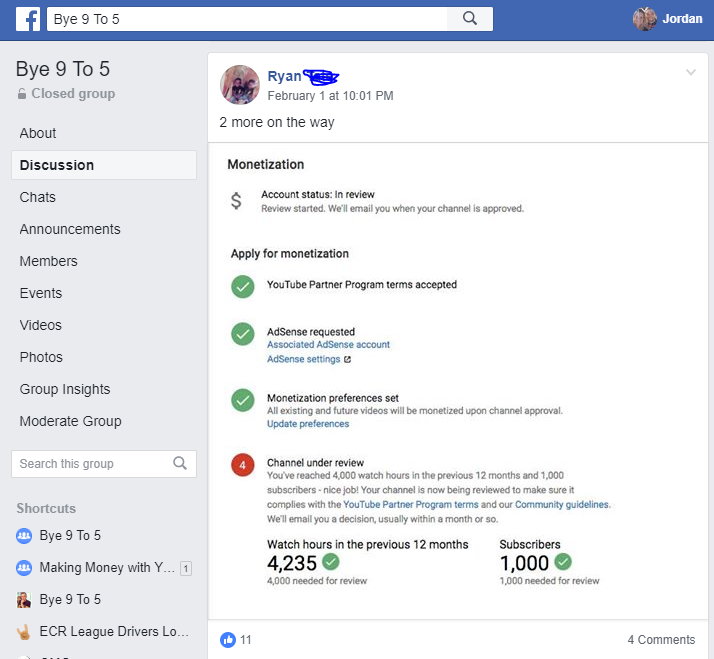Click the 11 likes count
This screenshot has height=659, width=714.
245,640
